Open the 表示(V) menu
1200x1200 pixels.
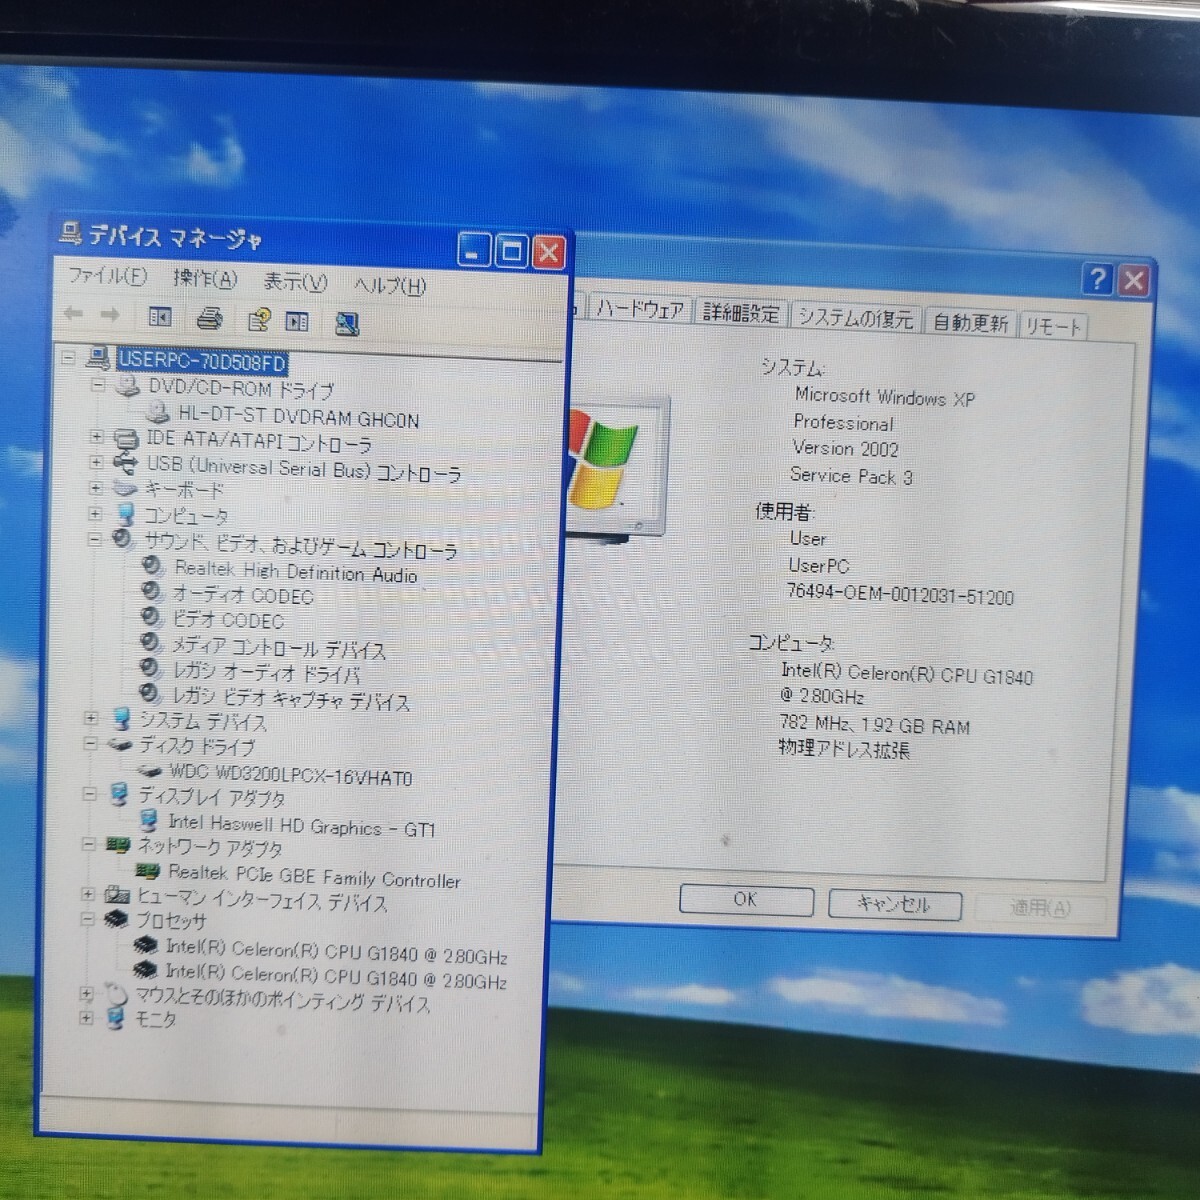point(295,282)
